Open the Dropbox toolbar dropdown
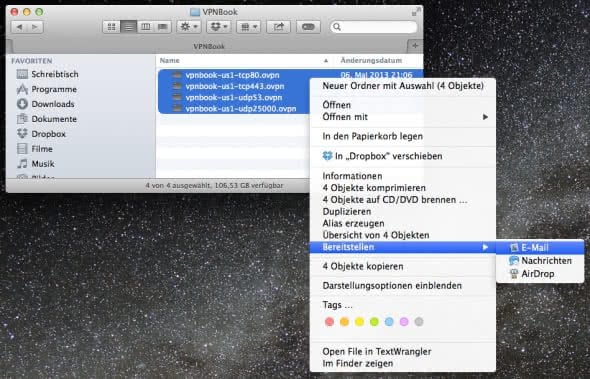The width and height of the screenshot is (590, 379). coord(219,27)
